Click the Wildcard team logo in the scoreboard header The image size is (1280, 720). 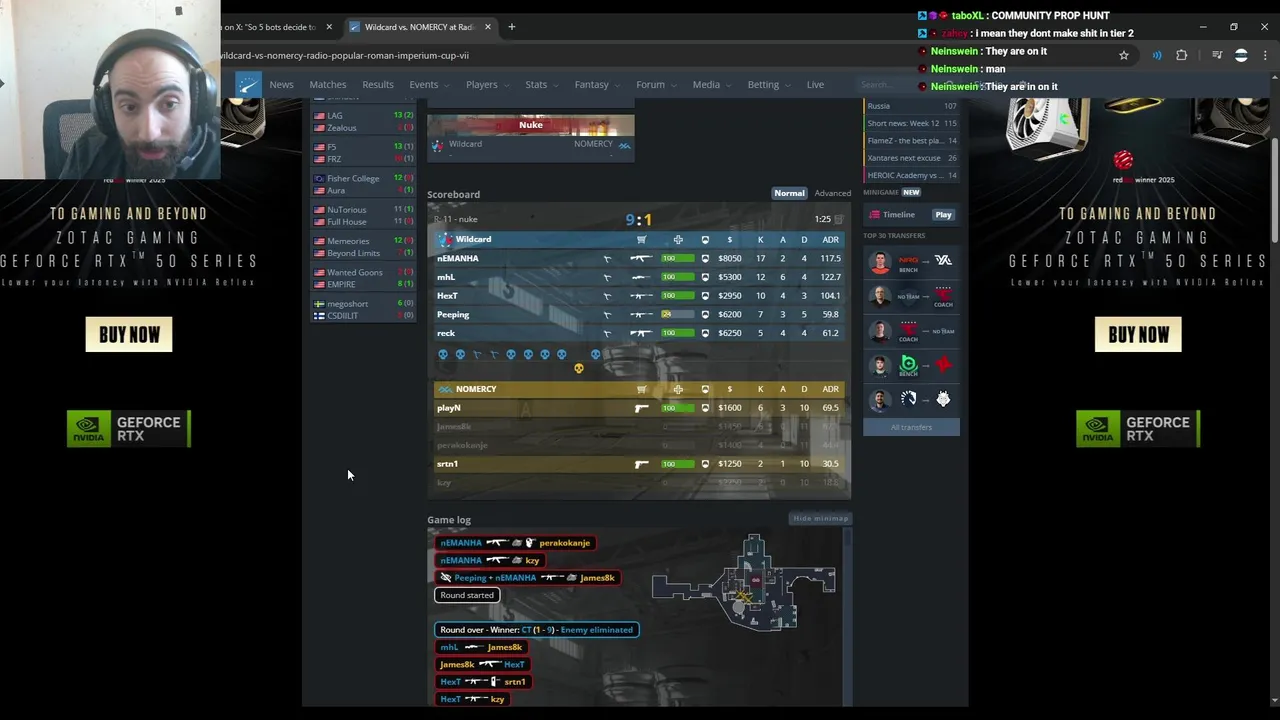[446, 240]
